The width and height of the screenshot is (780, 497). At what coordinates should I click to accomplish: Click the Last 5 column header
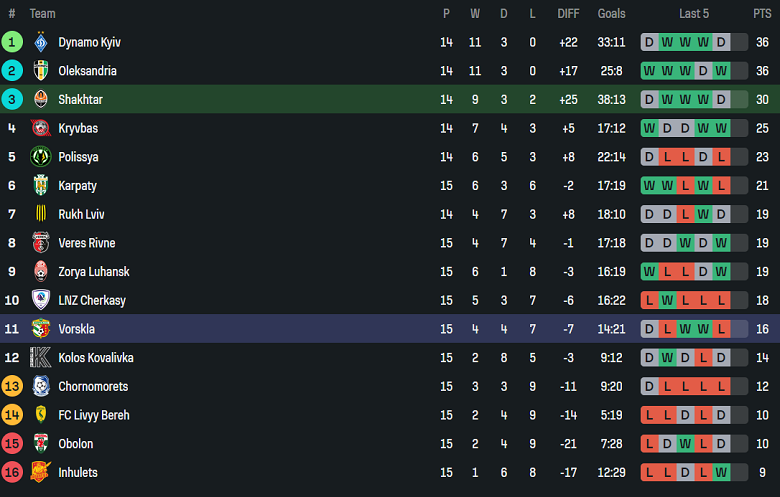[694, 14]
